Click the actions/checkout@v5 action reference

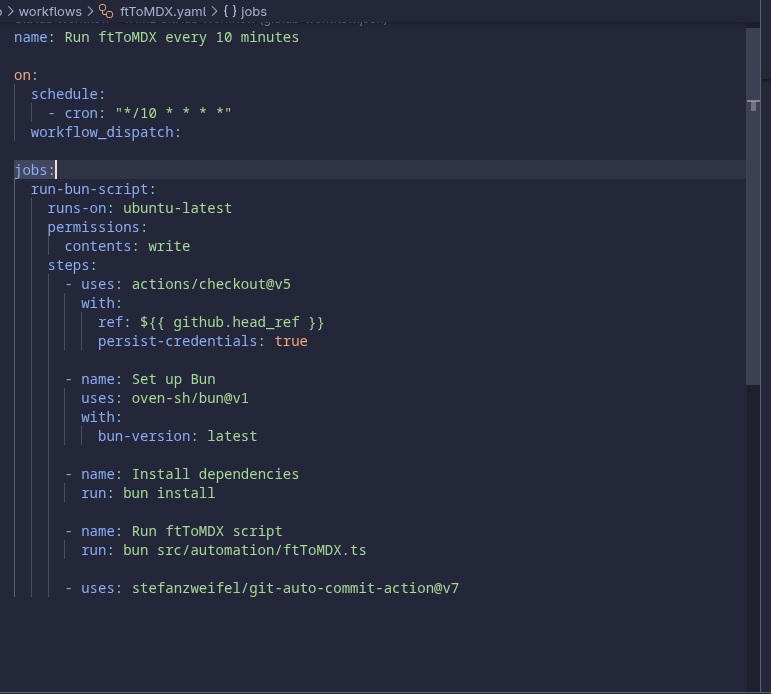point(211,284)
